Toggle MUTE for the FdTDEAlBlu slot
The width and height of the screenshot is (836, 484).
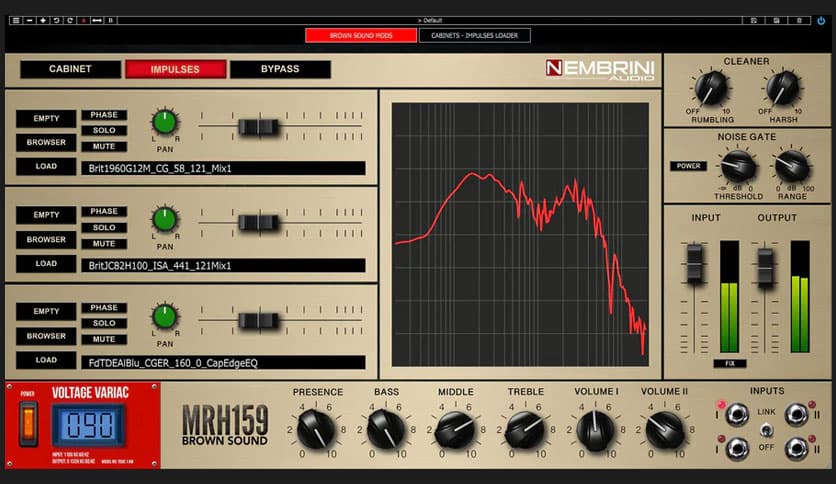[x=104, y=339]
